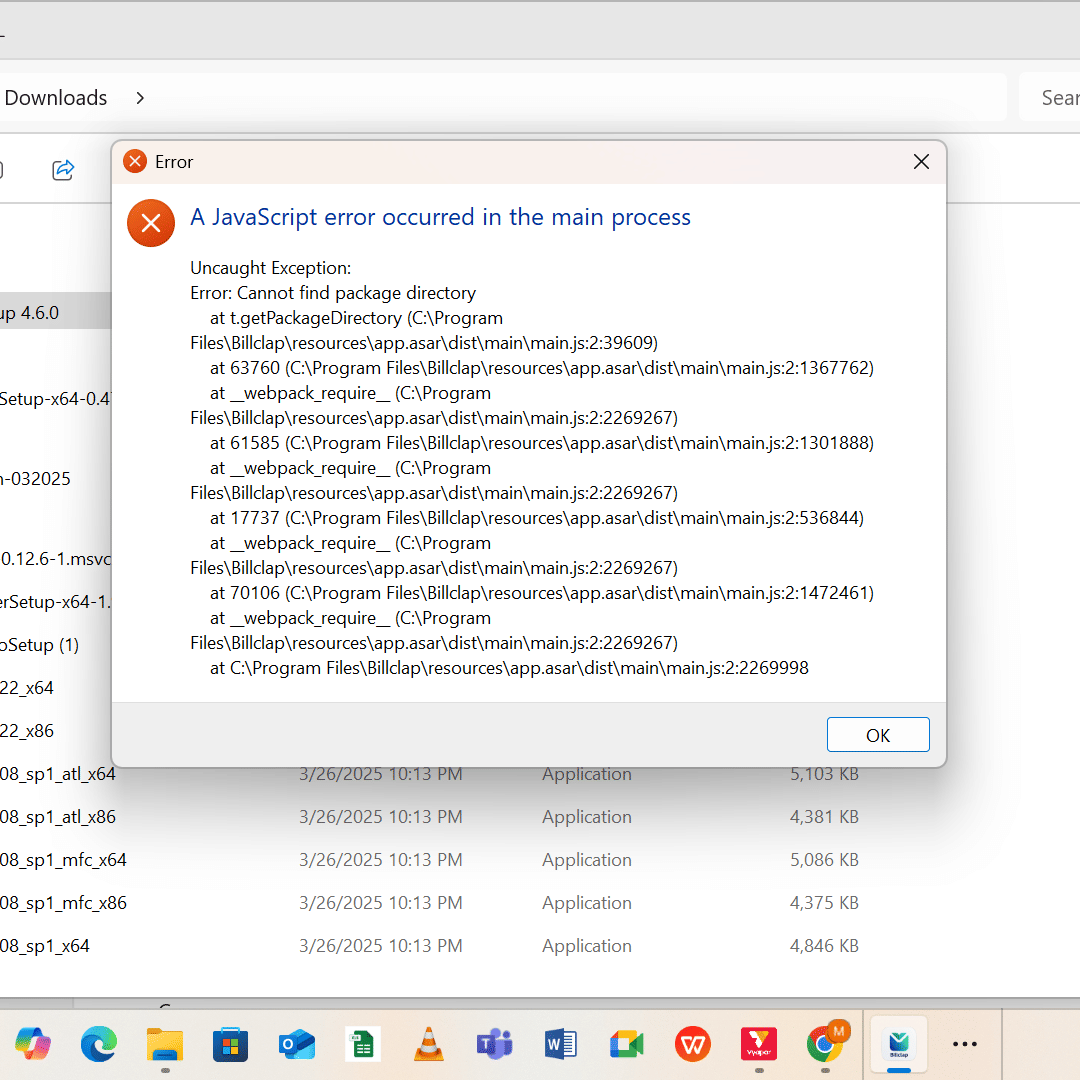Click OK in the error dialog

878,735
